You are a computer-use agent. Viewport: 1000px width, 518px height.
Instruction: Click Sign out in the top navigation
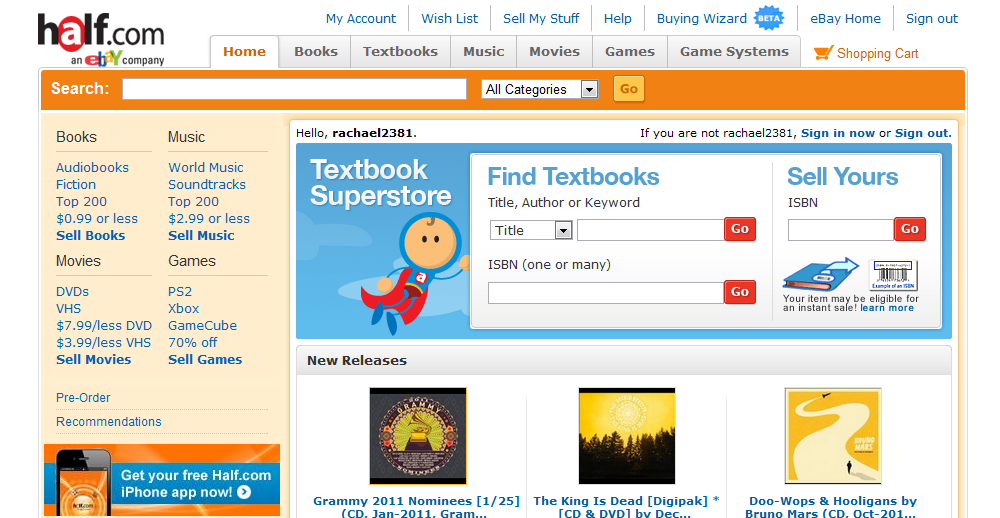(x=932, y=18)
